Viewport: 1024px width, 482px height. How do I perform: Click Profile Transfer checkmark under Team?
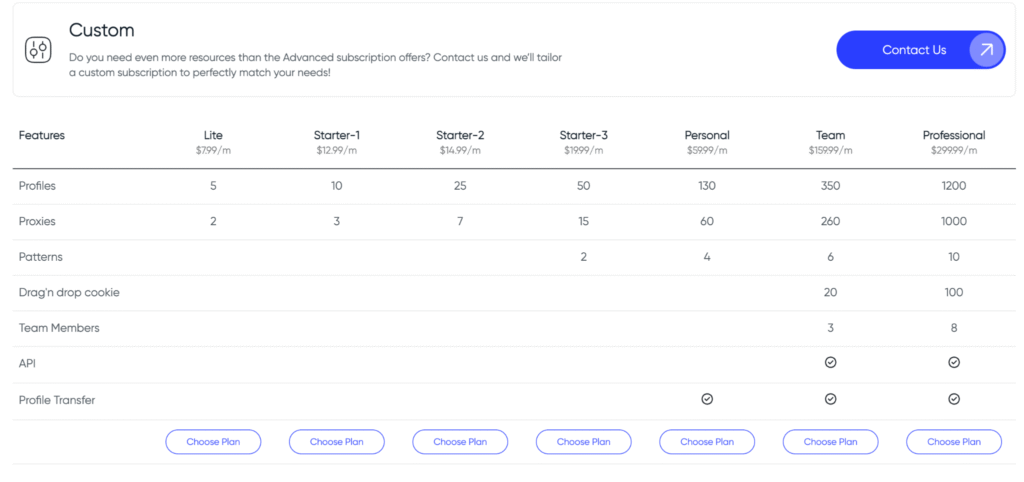(x=830, y=399)
